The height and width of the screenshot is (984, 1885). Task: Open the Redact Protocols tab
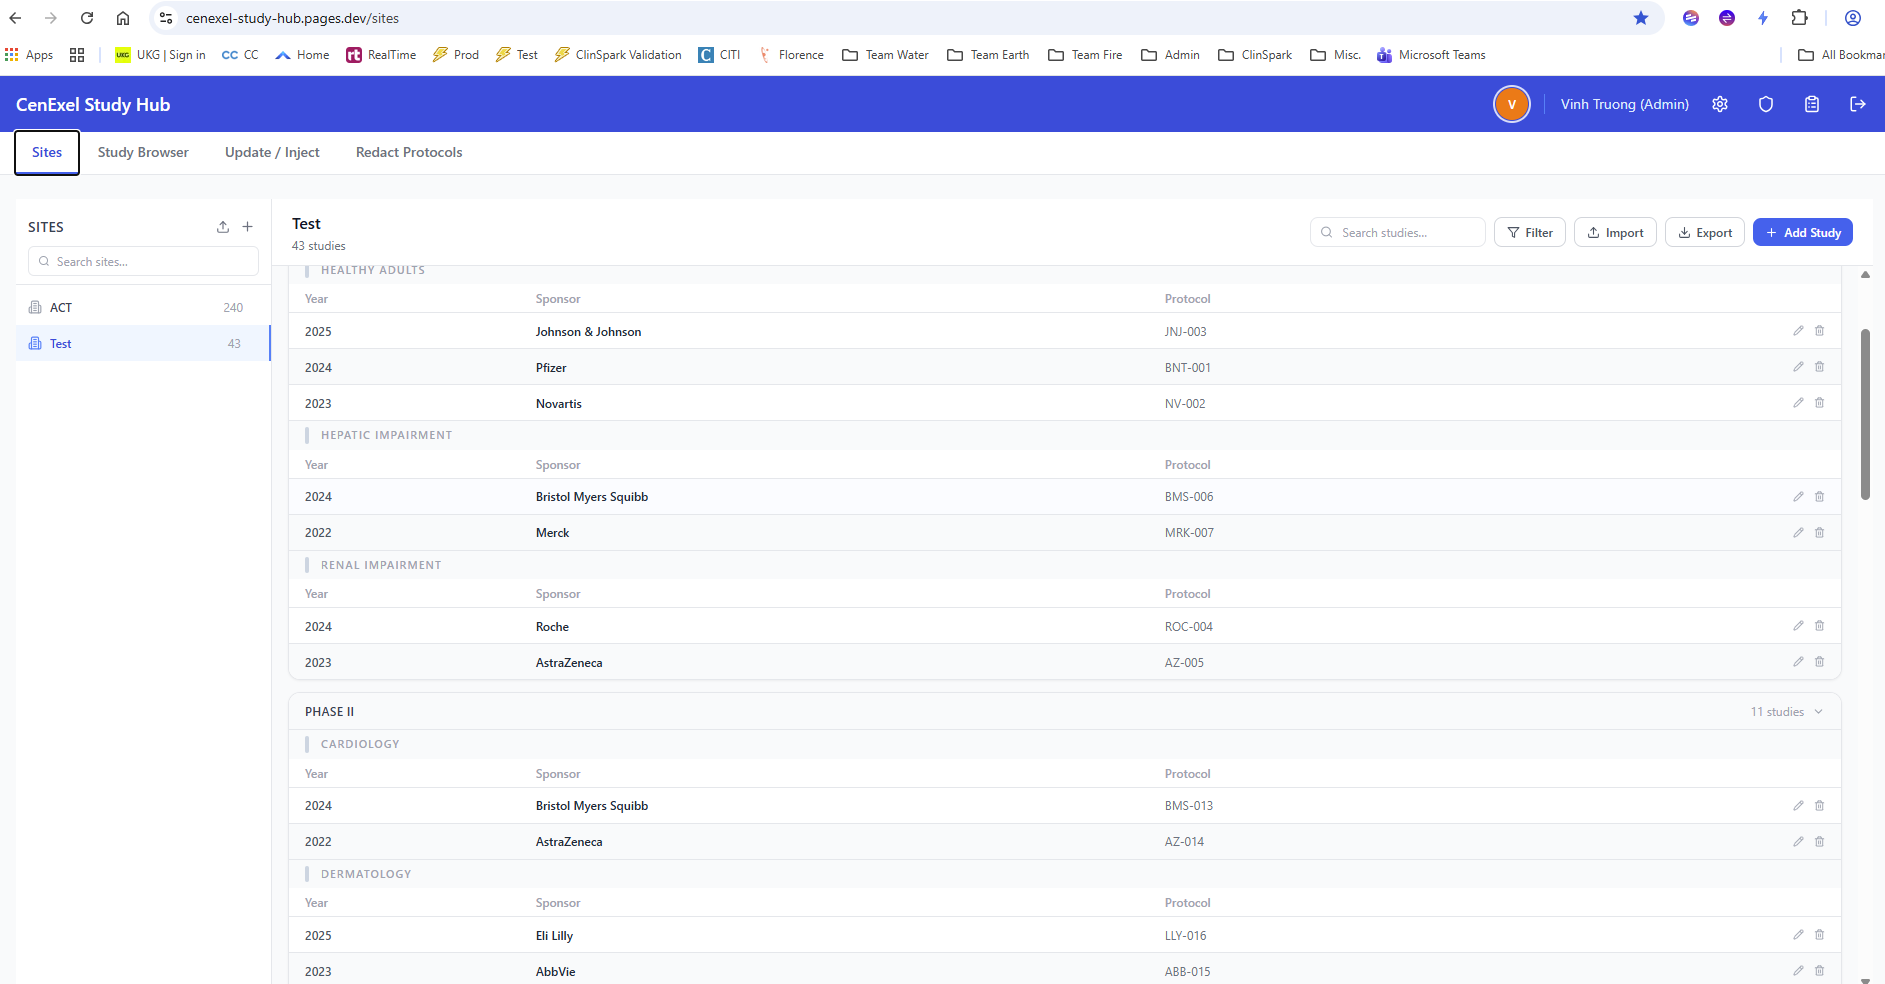409,152
